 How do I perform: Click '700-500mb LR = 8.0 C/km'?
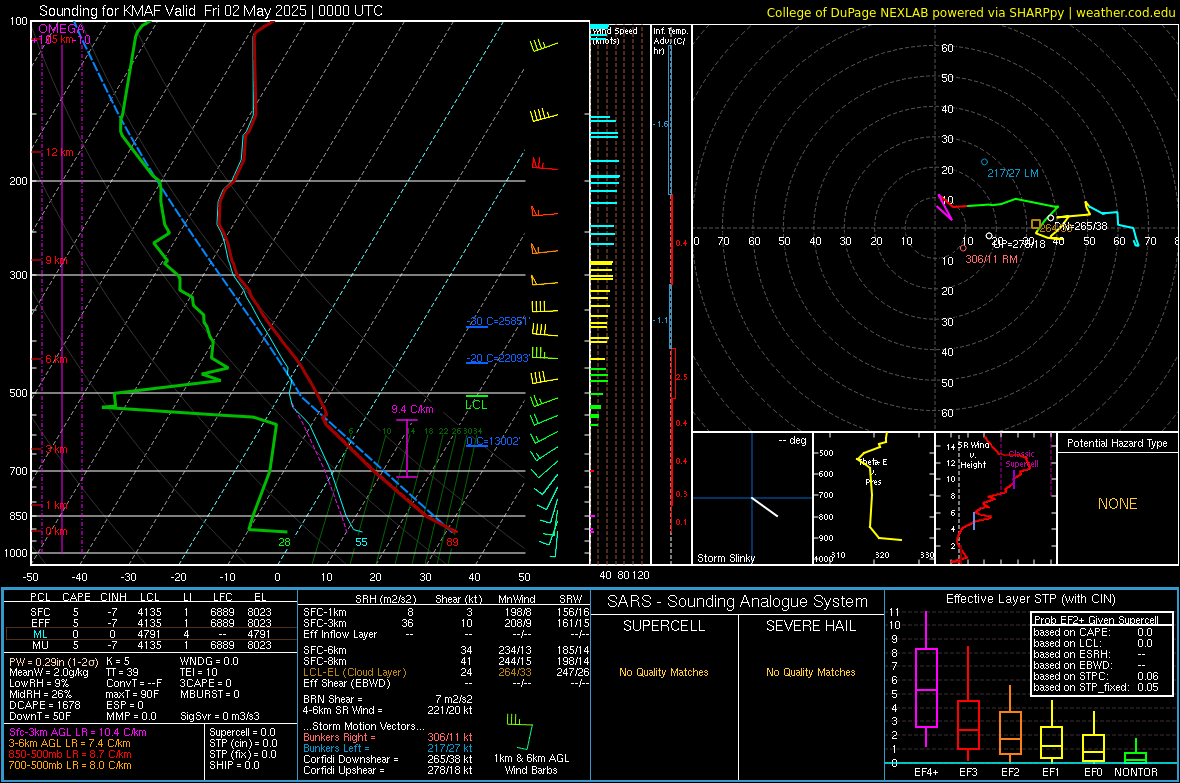point(70,765)
